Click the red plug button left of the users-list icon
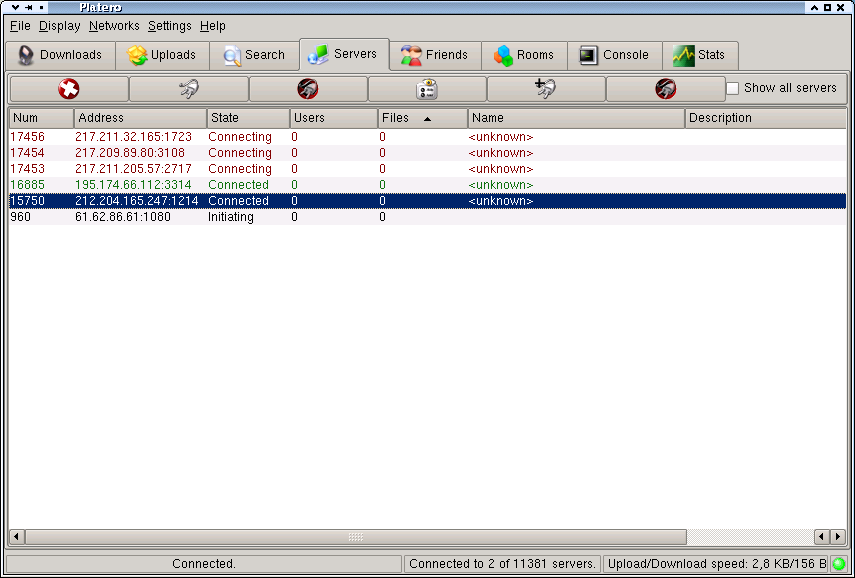Viewport: 855px width, 578px height. (308, 89)
